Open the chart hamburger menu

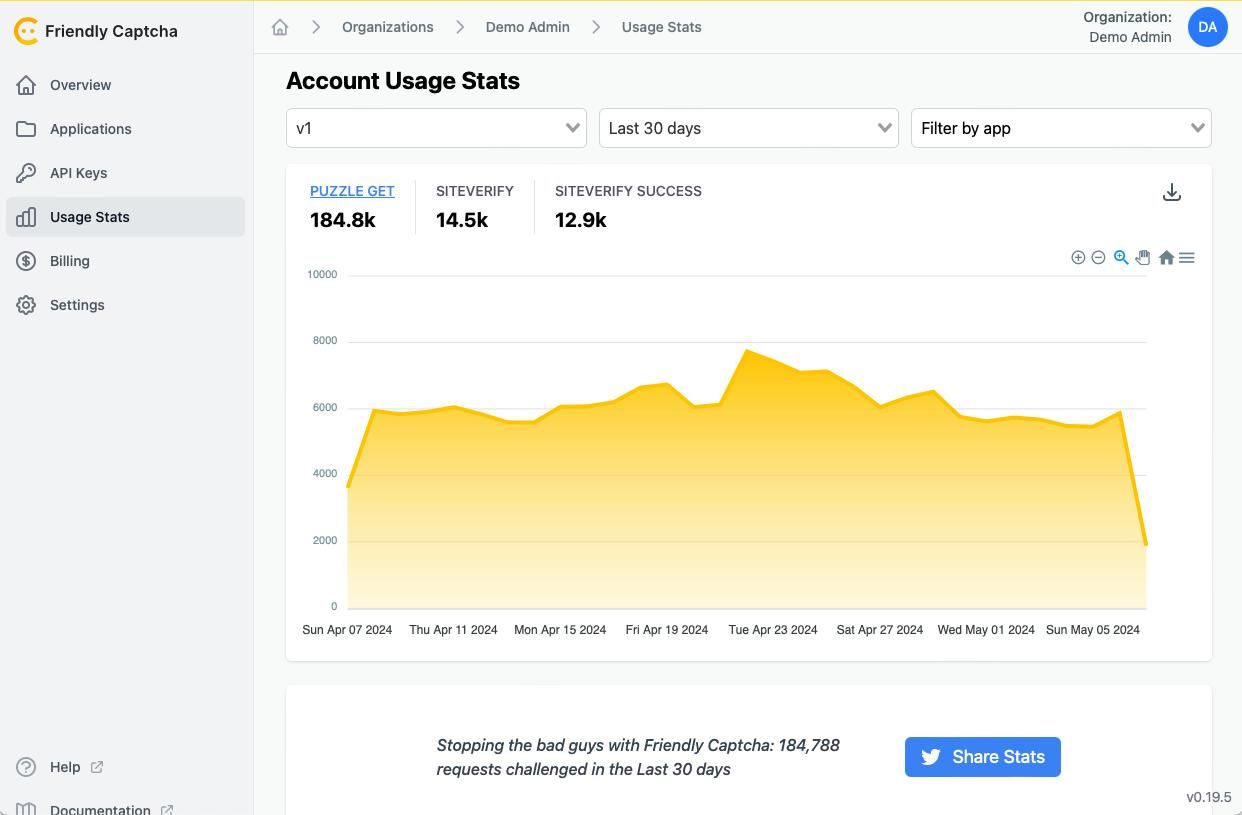tap(1187, 258)
